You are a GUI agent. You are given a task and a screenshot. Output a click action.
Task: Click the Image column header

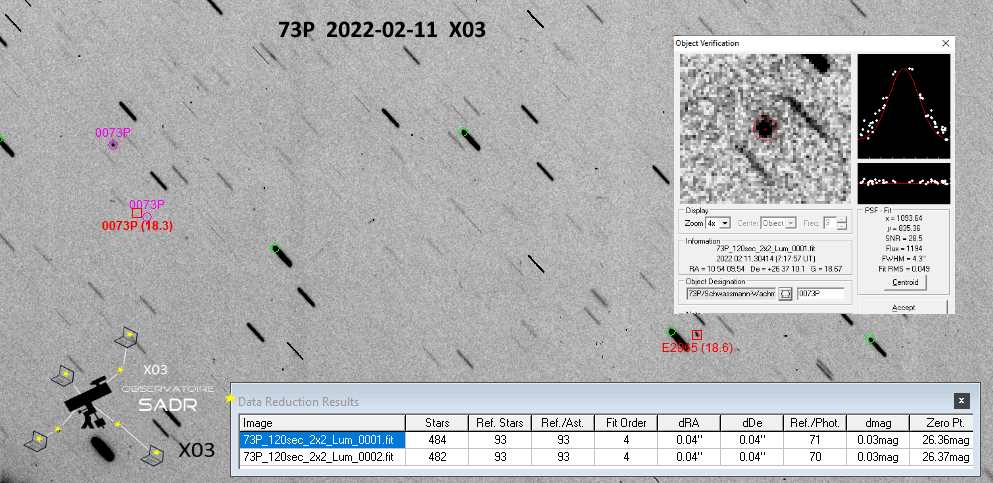(x=322, y=423)
